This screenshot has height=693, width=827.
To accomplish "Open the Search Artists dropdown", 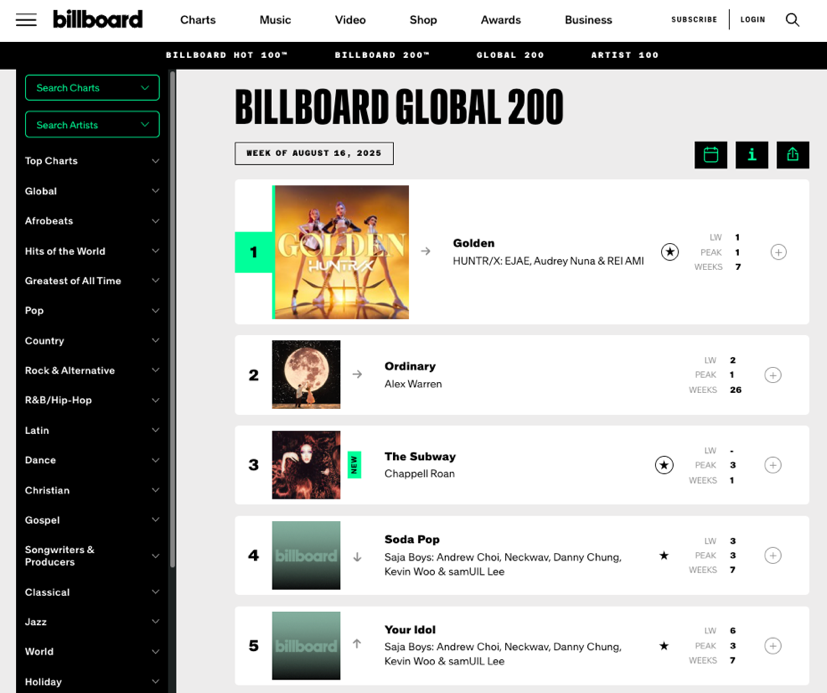I will (x=92, y=125).
